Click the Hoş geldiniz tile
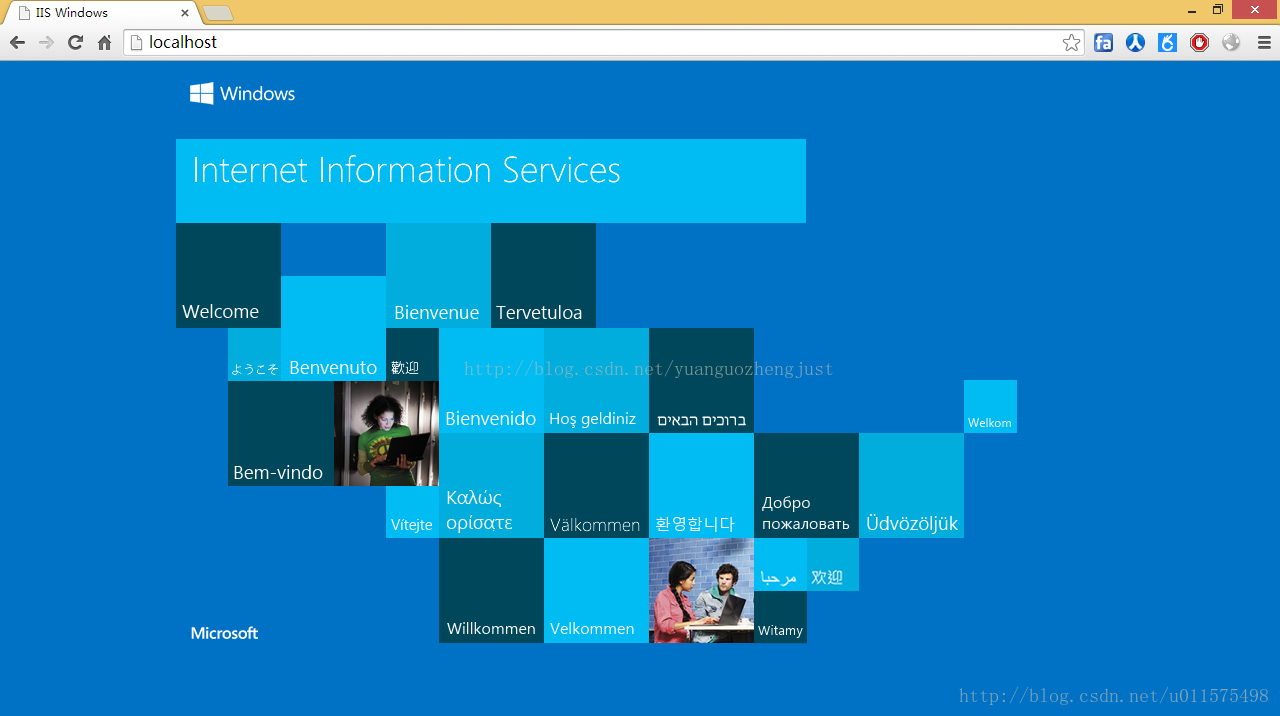 596,380
